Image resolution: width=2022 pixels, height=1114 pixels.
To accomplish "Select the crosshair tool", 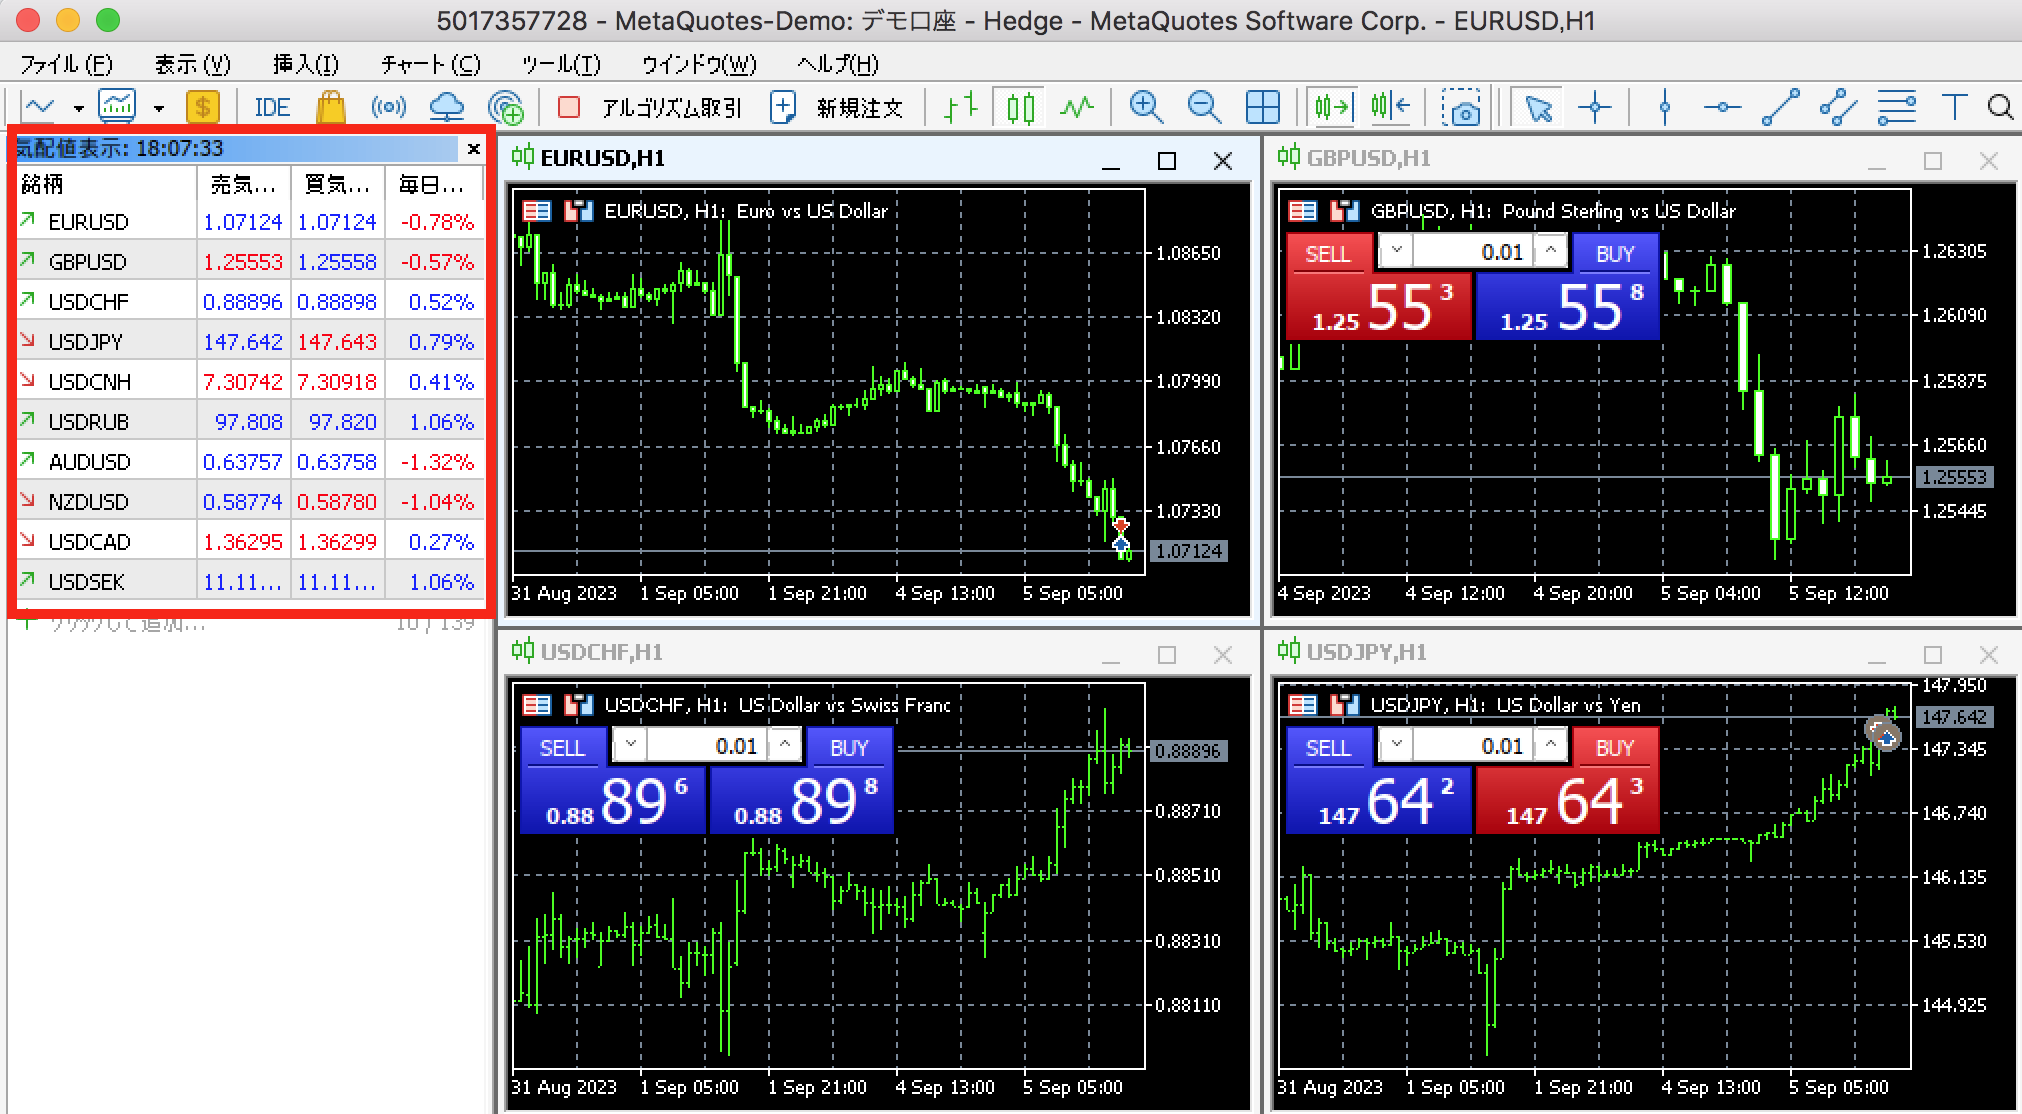I will click(x=1595, y=107).
